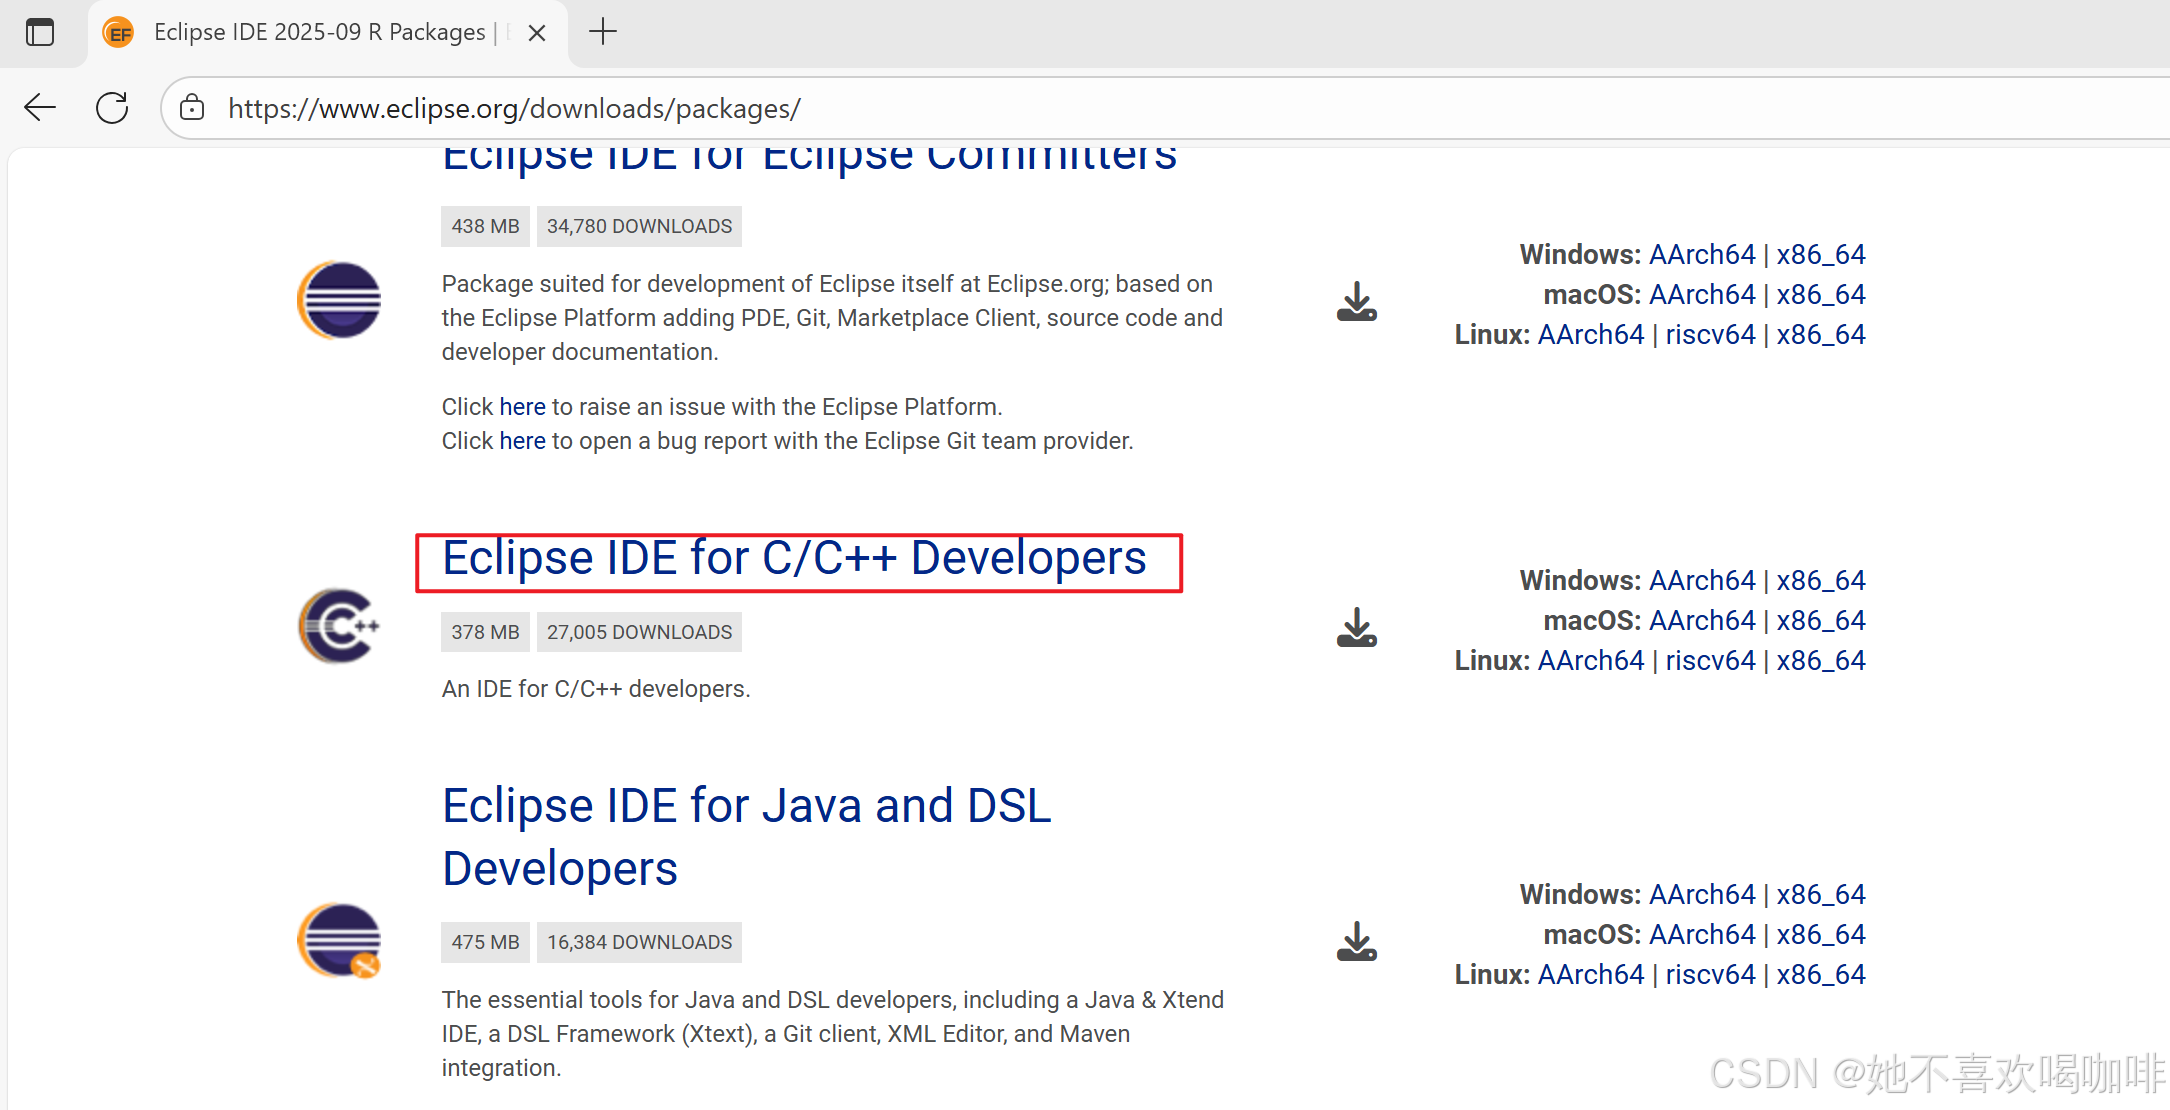The width and height of the screenshot is (2170, 1110).
Task: Download Committers package for macOS AArch64
Action: coord(1701,294)
